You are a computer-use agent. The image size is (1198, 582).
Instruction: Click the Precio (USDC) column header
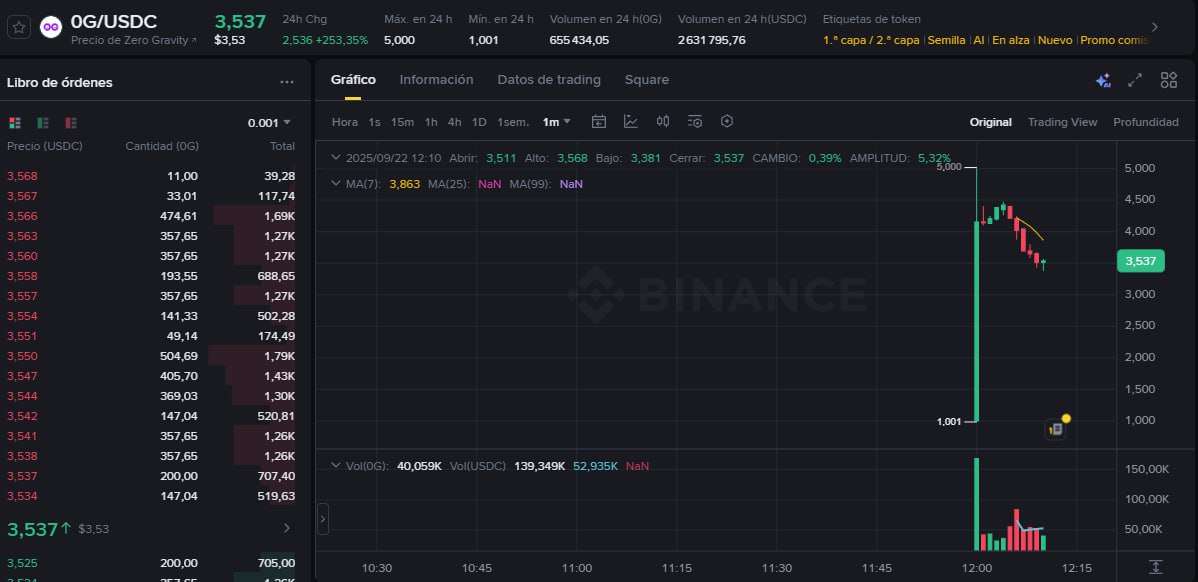(x=44, y=146)
